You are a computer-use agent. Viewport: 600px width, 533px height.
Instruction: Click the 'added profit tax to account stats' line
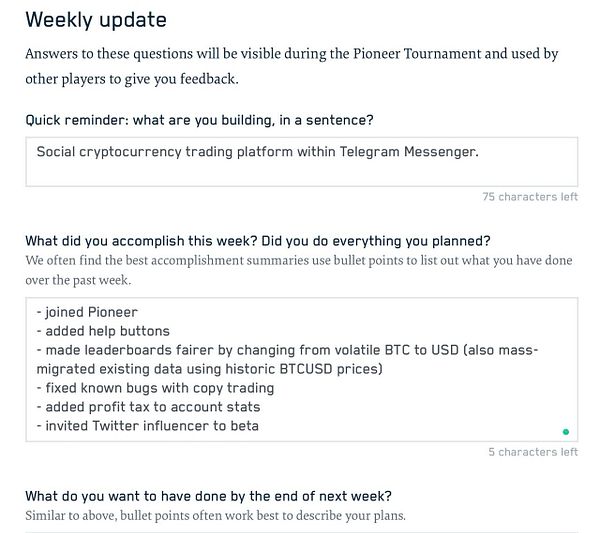point(148,407)
